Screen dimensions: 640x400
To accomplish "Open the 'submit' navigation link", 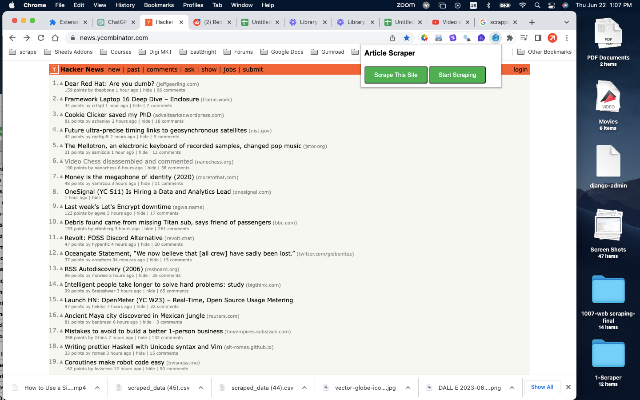I will pyautogui.click(x=253, y=70).
